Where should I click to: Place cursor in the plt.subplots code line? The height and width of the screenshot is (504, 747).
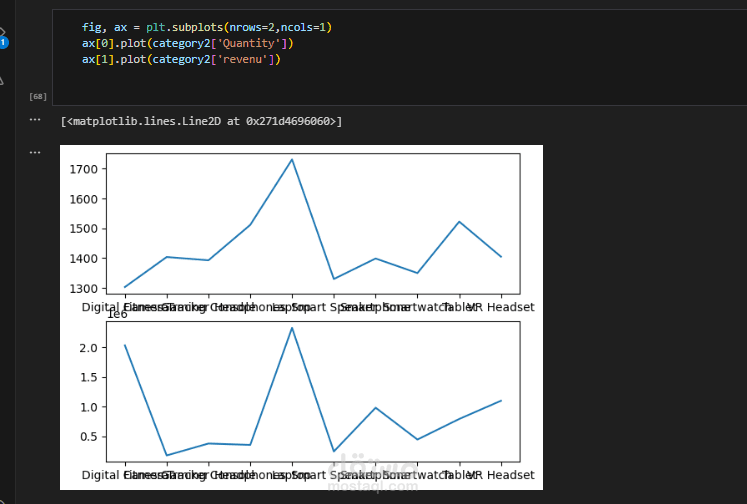point(200,28)
